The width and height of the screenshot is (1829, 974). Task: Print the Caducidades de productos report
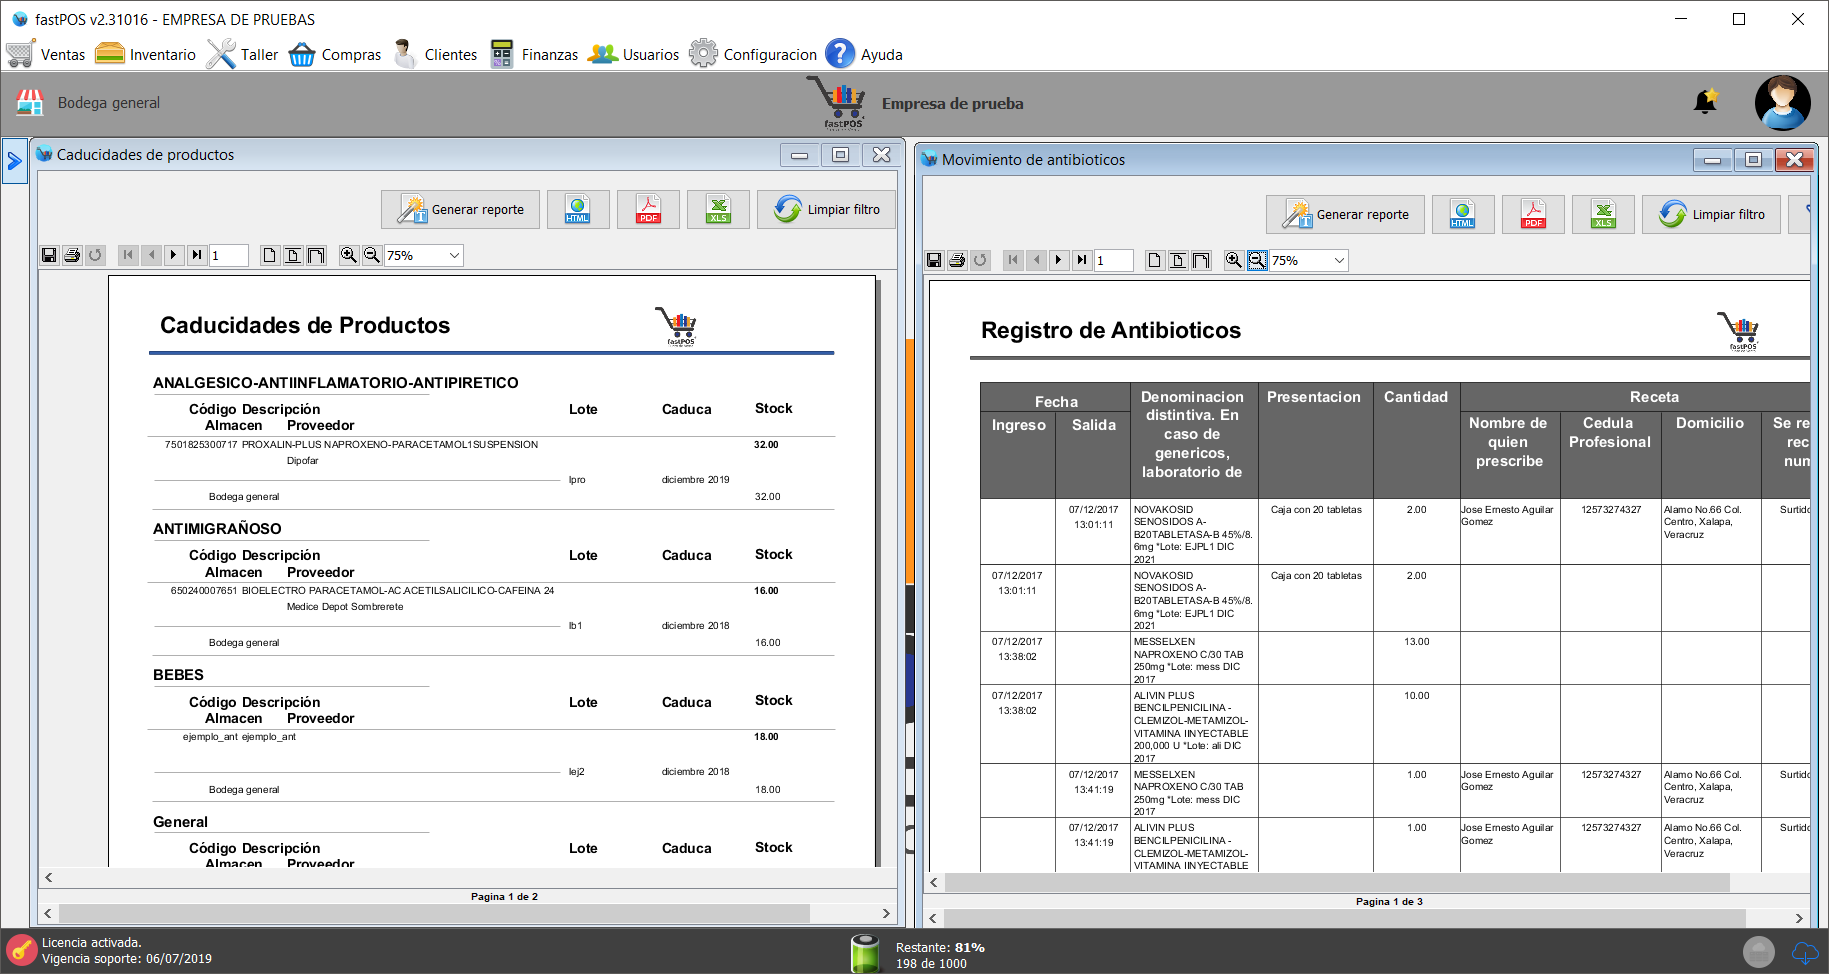click(72, 255)
